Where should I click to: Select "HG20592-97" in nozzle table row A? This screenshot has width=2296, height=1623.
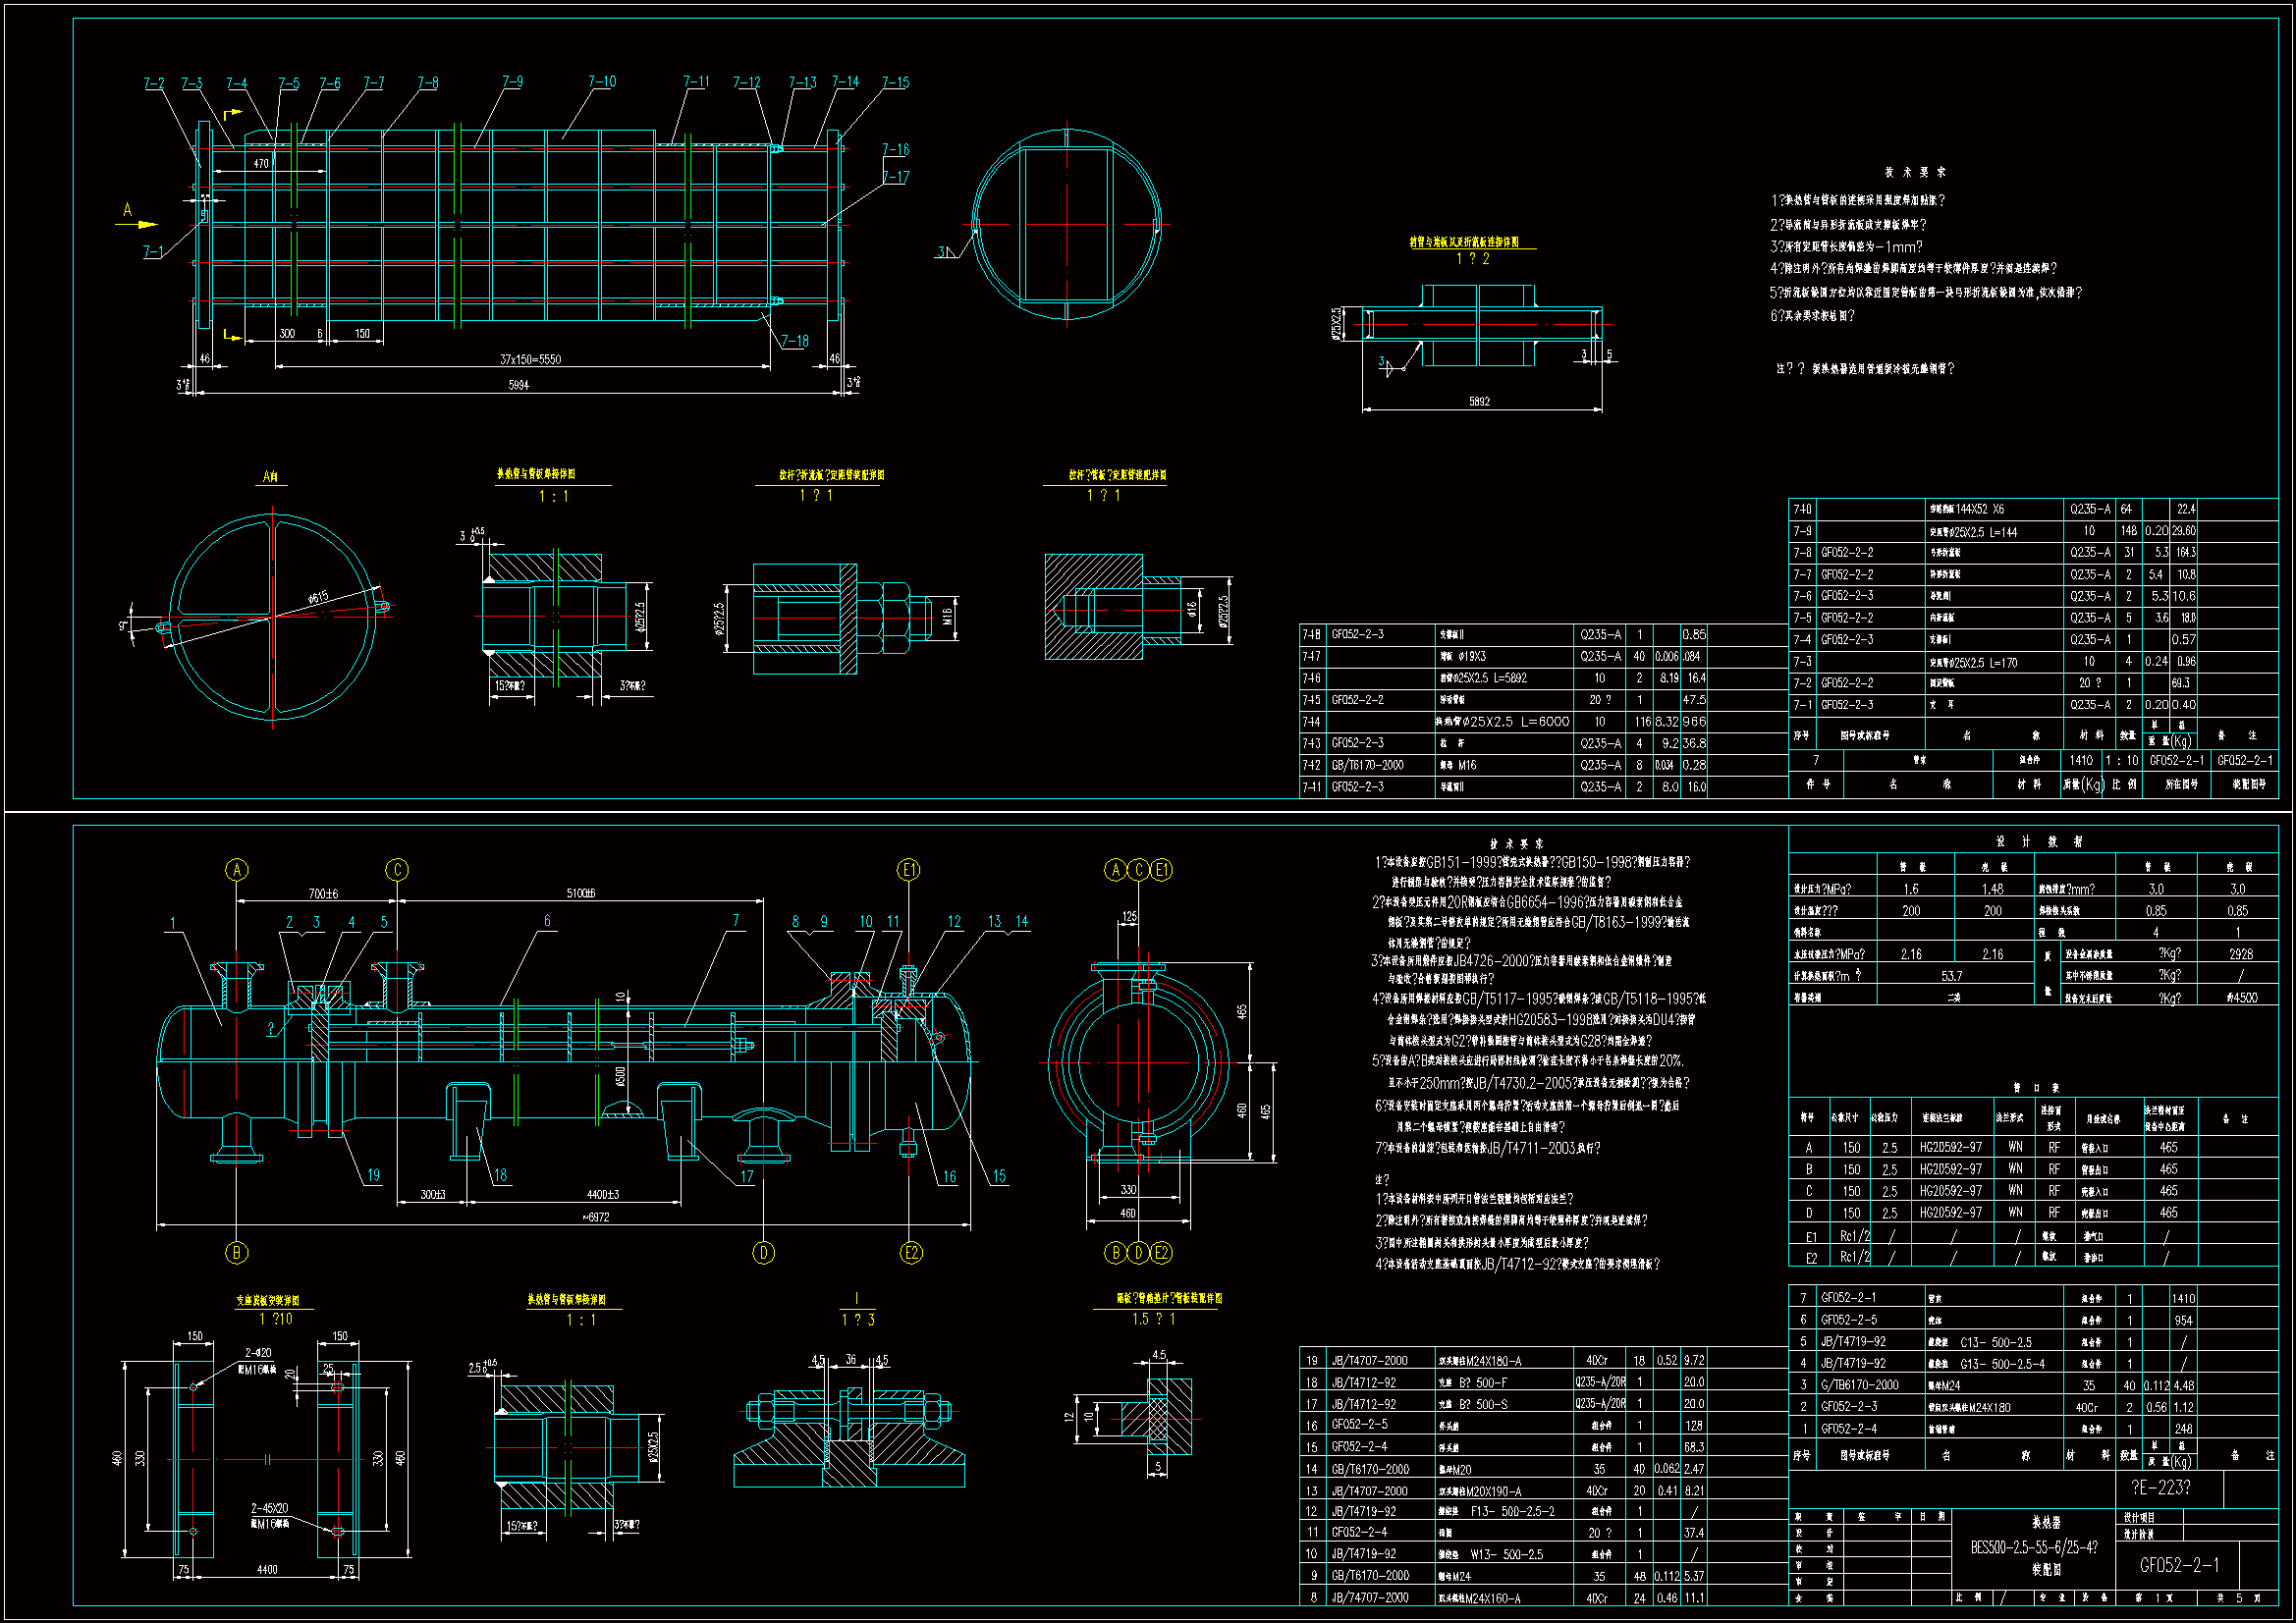(x=1950, y=1147)
